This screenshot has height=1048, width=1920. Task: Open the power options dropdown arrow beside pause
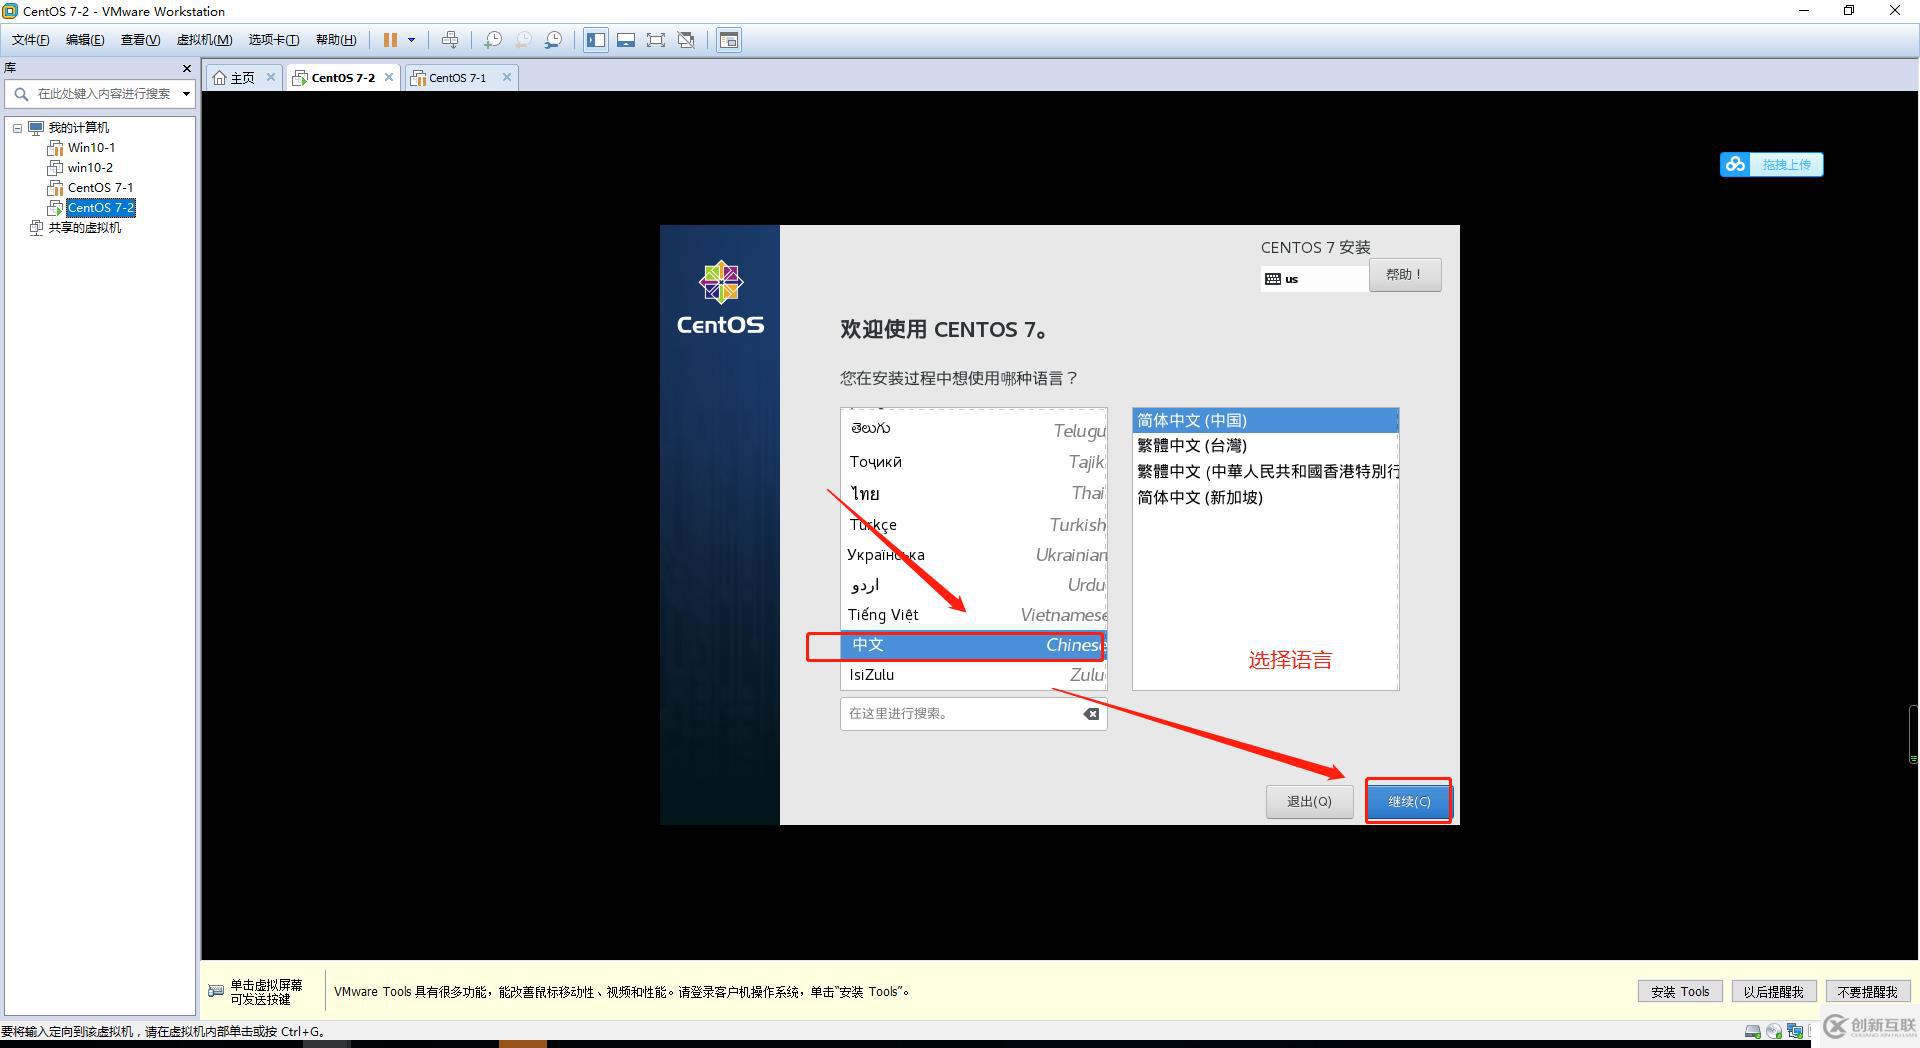pos(411,40)
